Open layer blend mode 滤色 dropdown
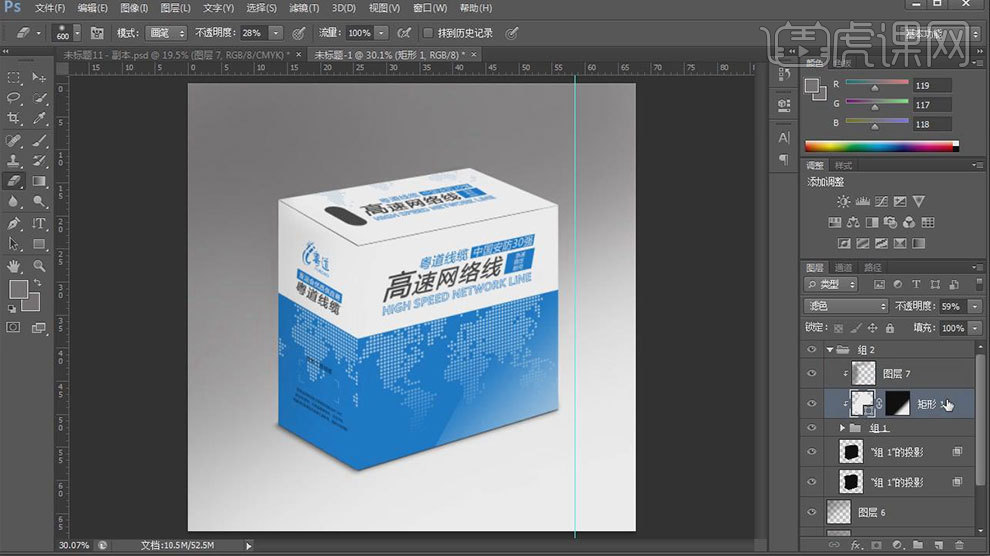This screenshot has width=990, height=556. click(846, 306)
